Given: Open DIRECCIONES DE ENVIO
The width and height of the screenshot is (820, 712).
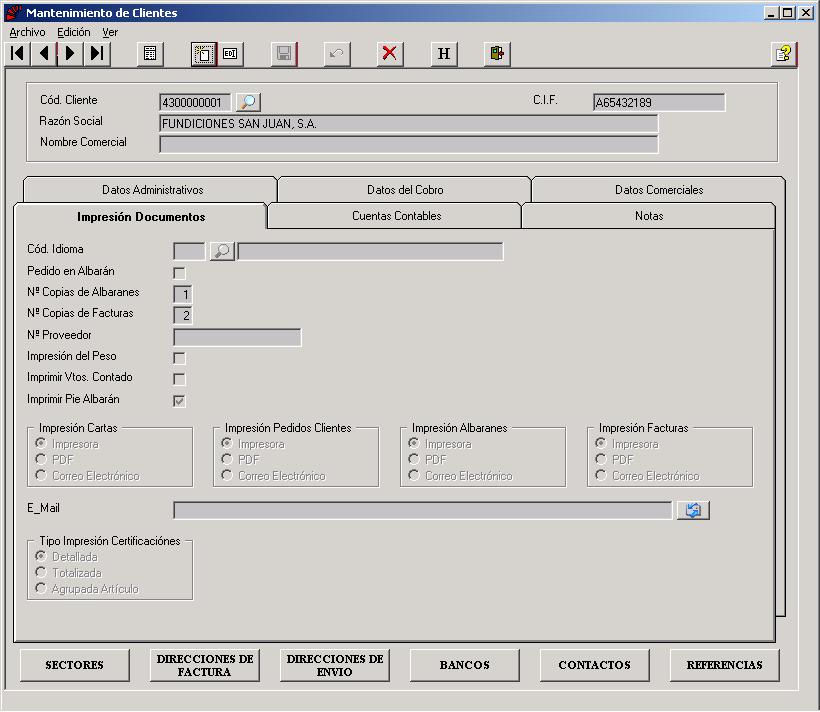Looking at the screenshot, I should (335, 665).
